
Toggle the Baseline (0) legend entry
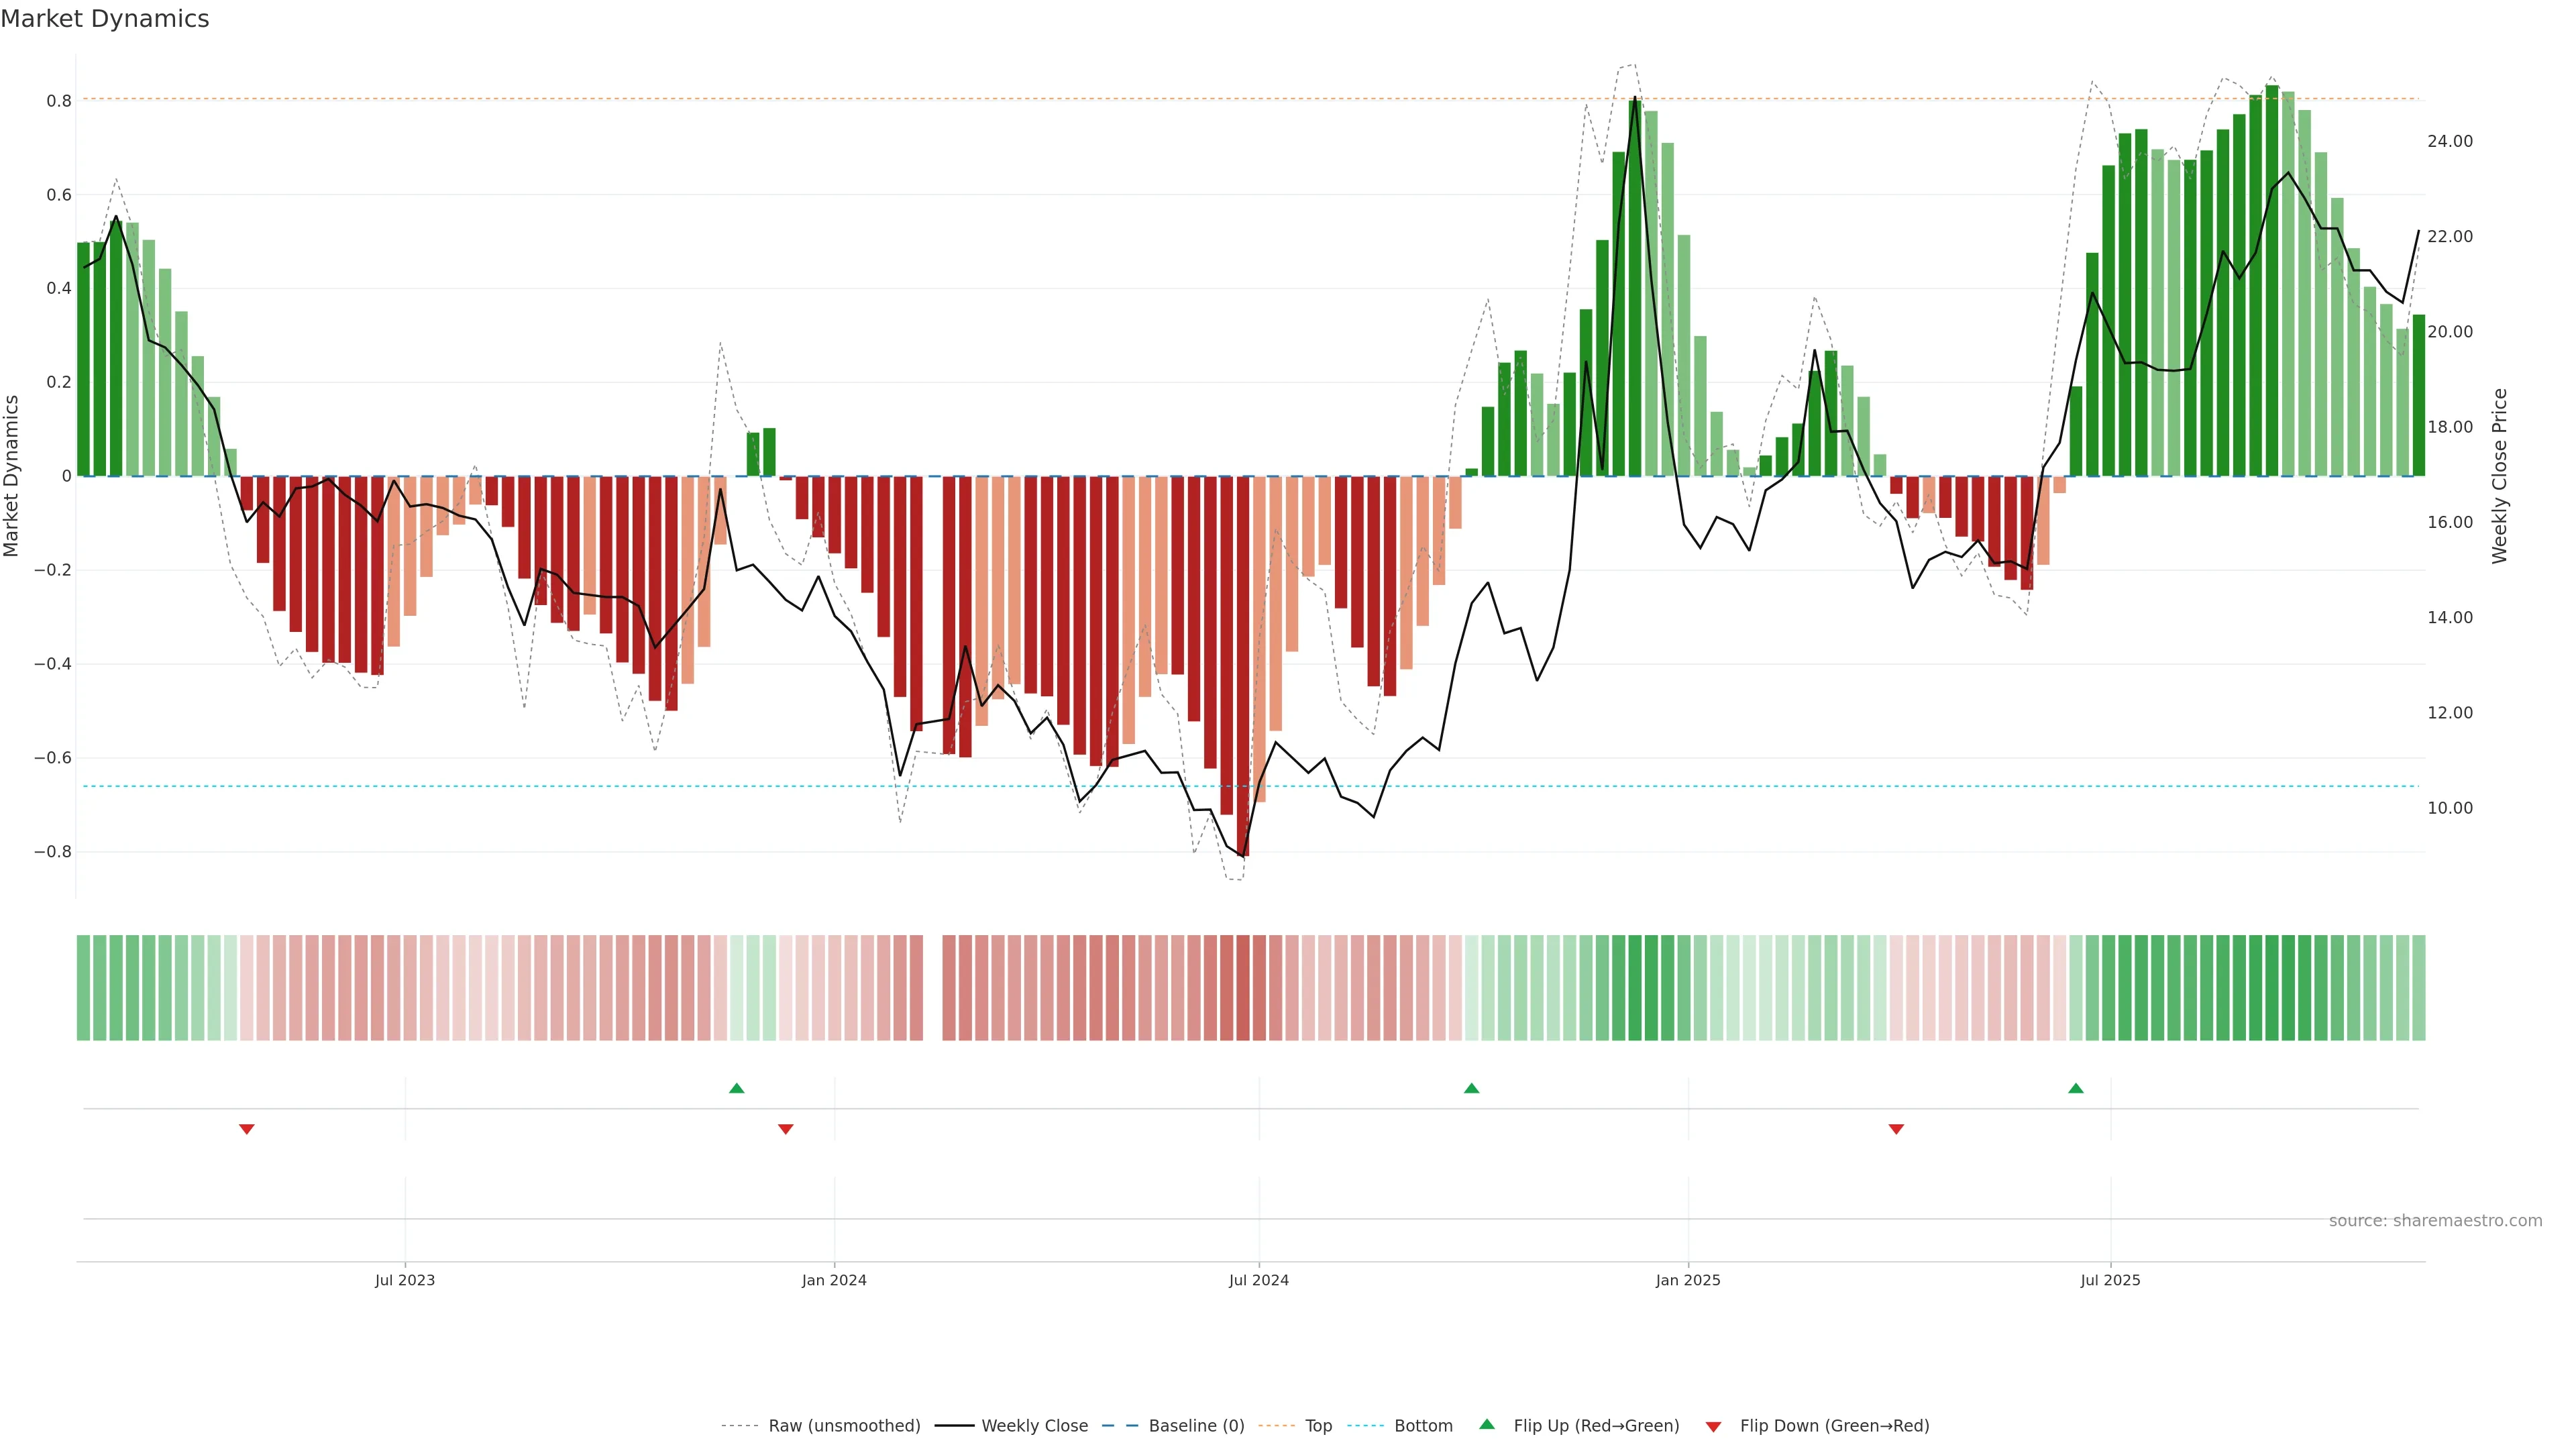(x=1196, y=1426)
